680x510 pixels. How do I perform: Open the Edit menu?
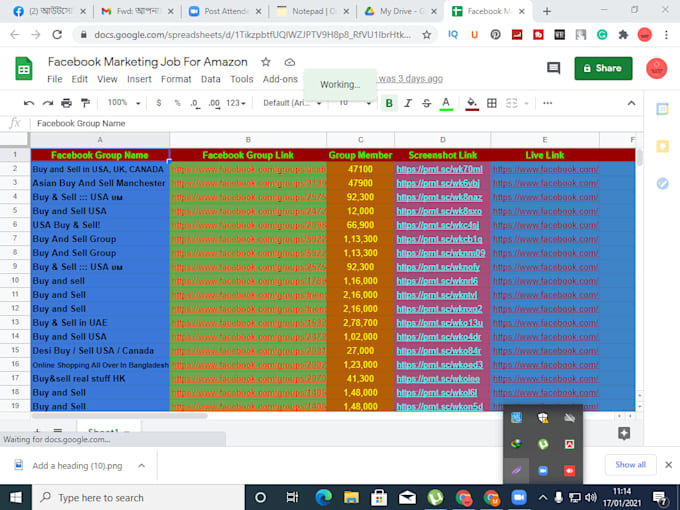click(79, 79)
